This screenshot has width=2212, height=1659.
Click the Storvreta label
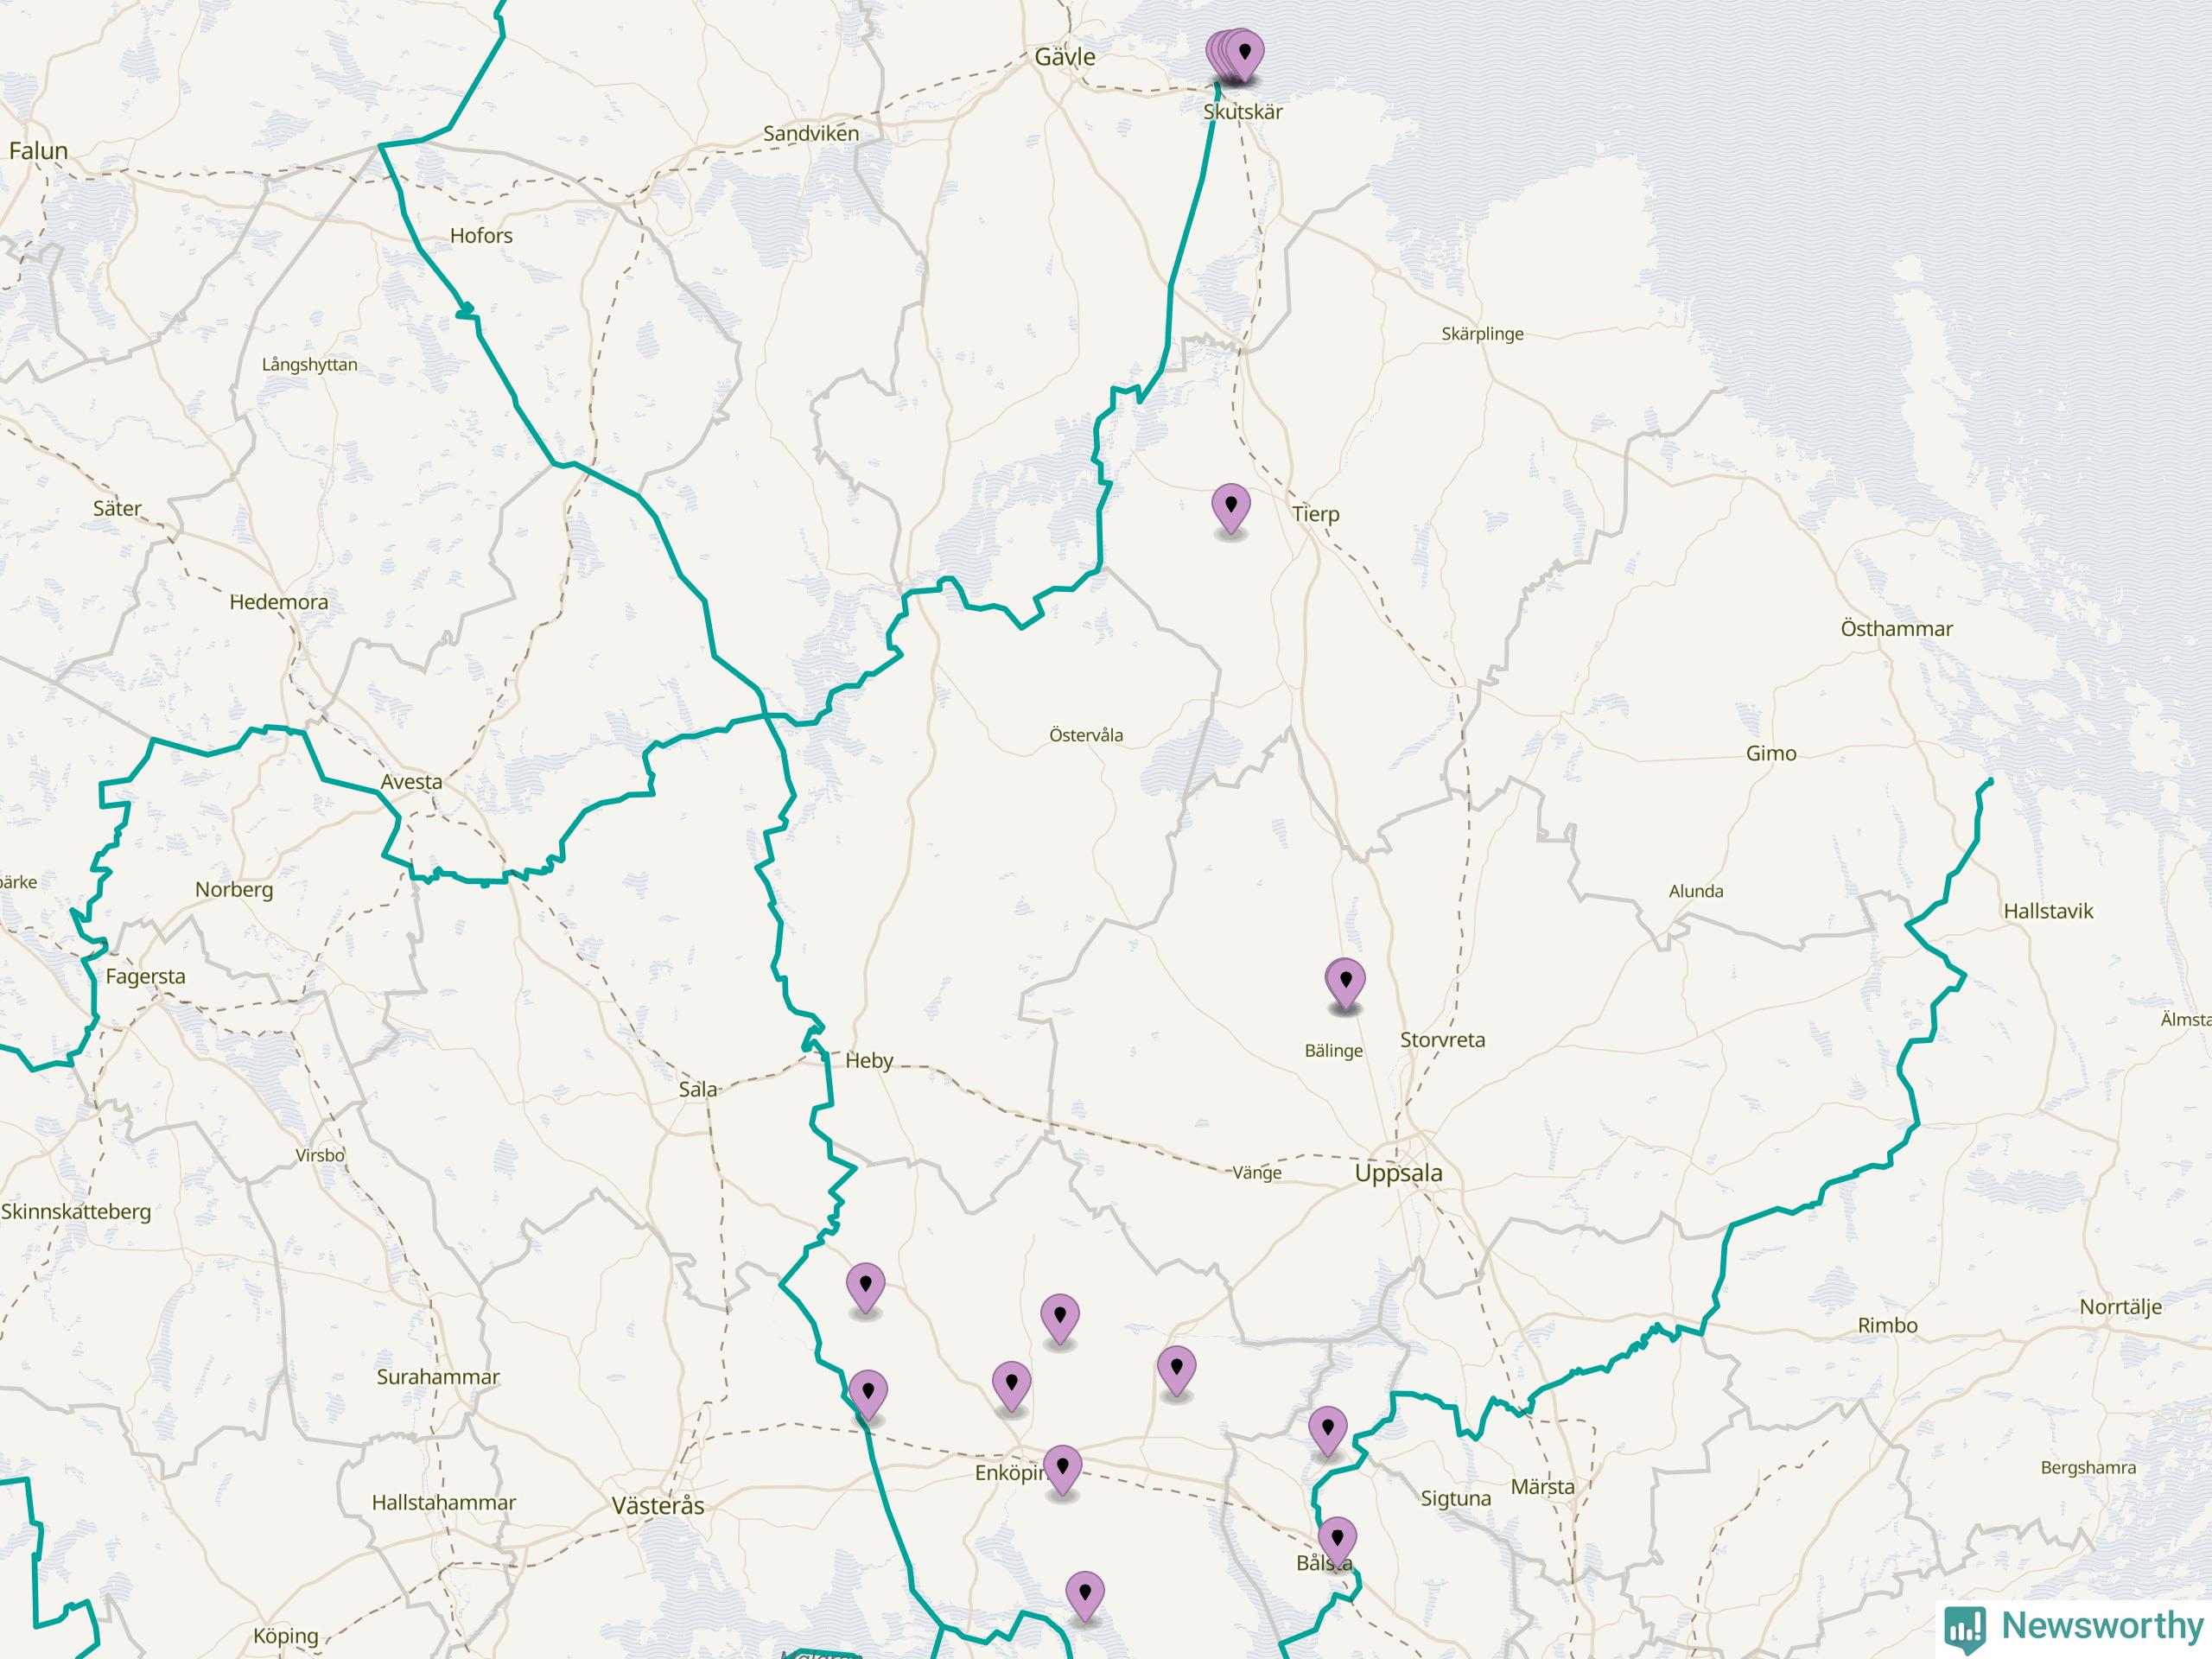coord(1442,1040)
